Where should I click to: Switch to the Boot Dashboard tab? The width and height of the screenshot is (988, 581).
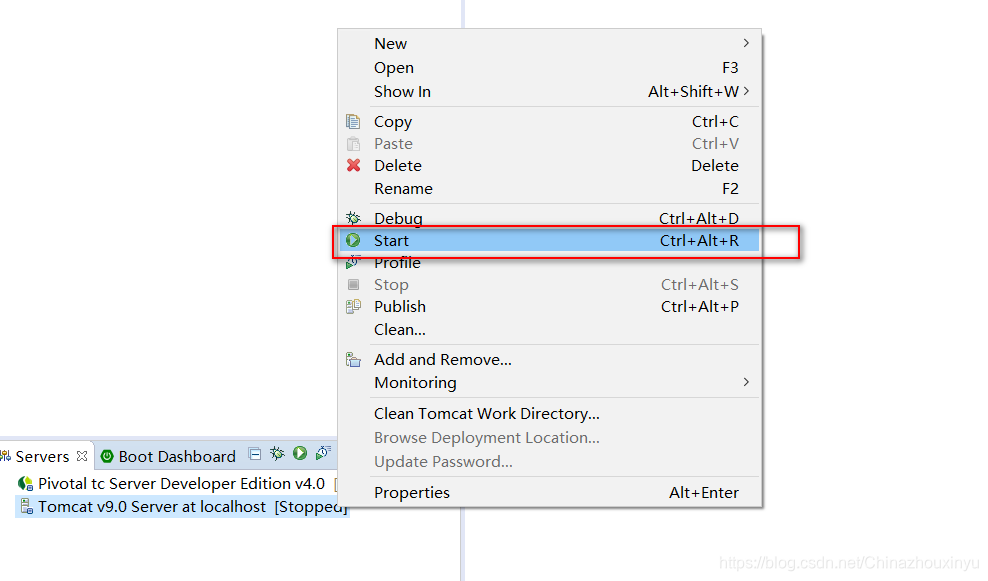click(168, 456)
